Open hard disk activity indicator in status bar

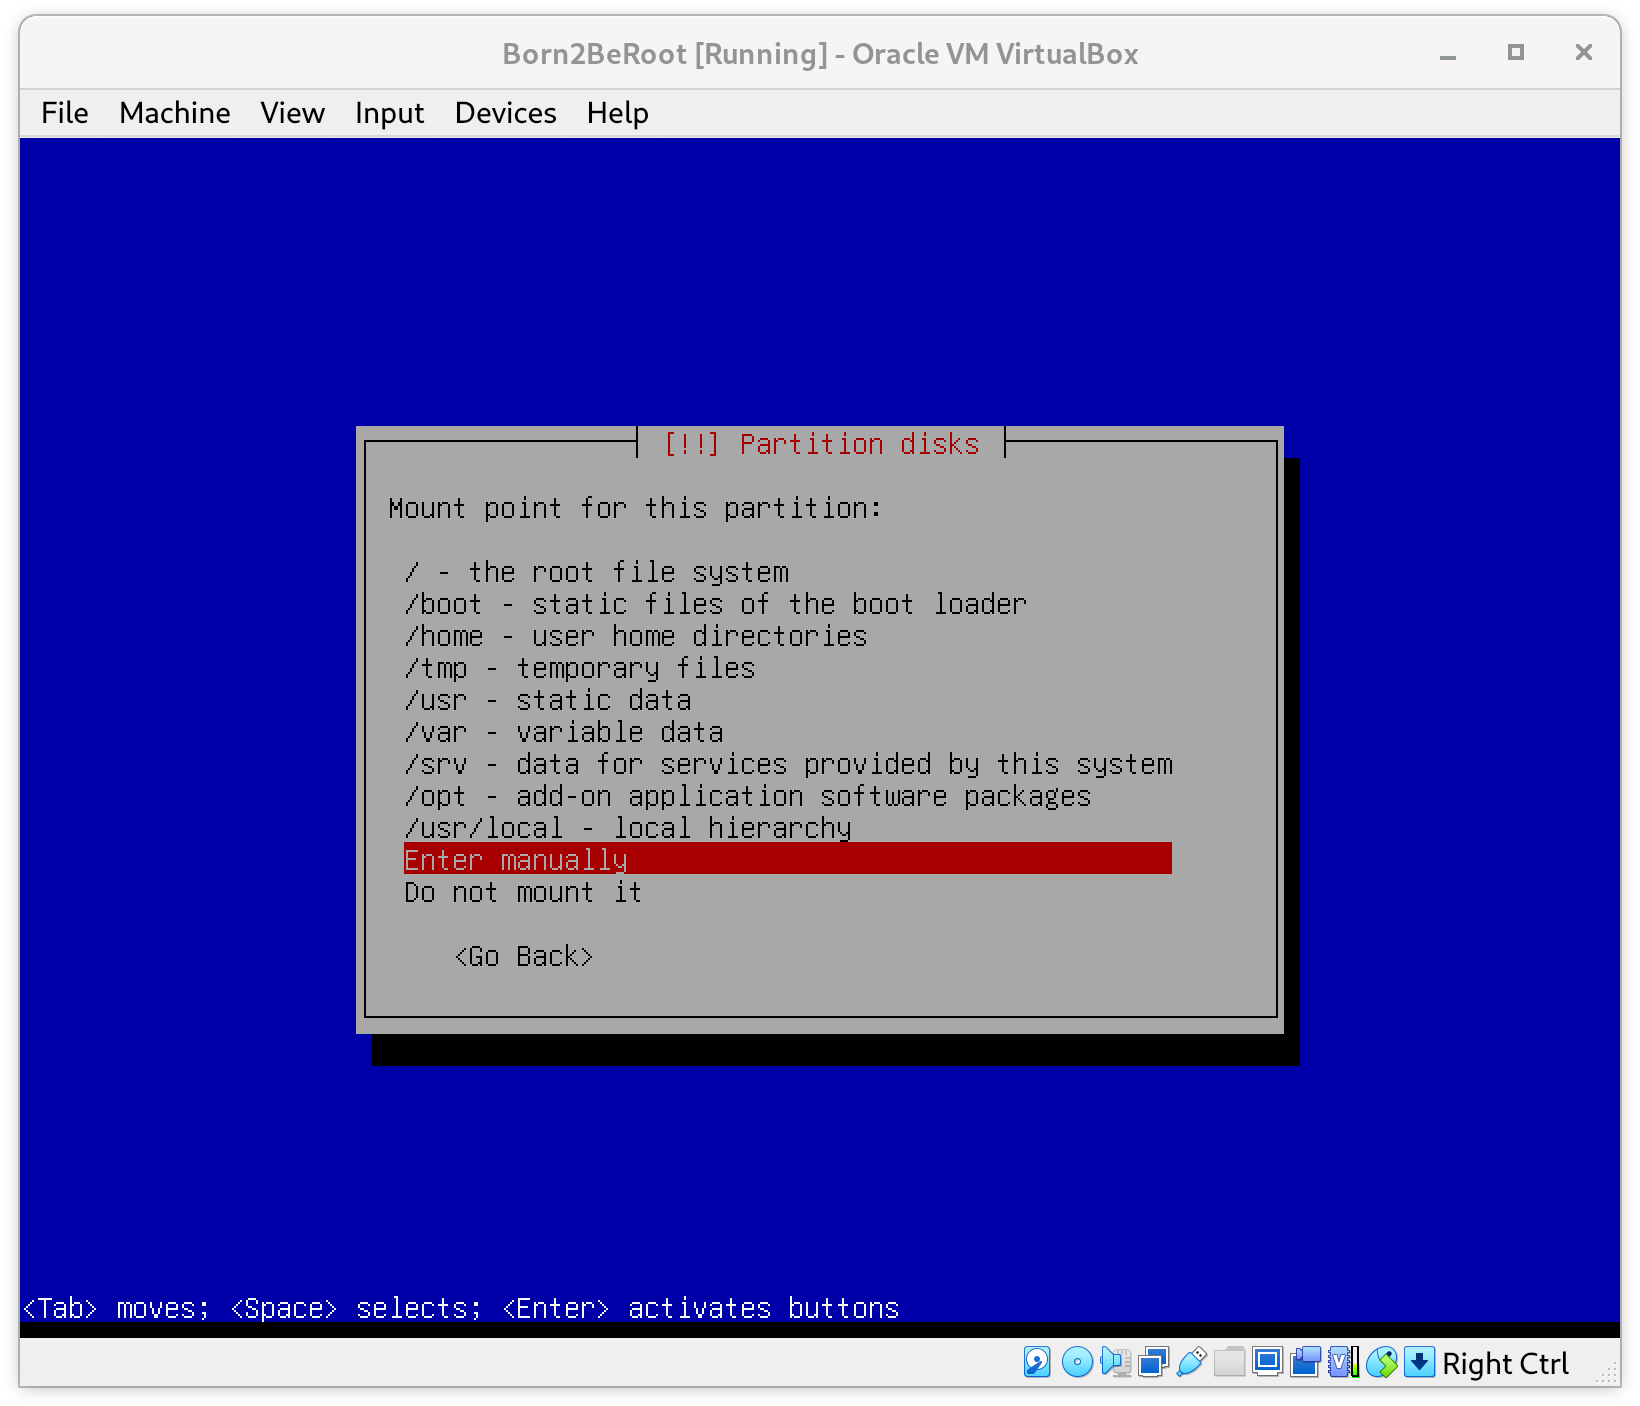tap(1037, 1362)
